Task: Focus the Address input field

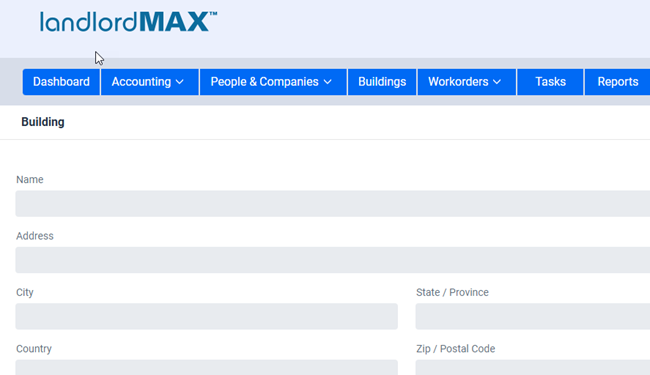Action: (332, 260)
